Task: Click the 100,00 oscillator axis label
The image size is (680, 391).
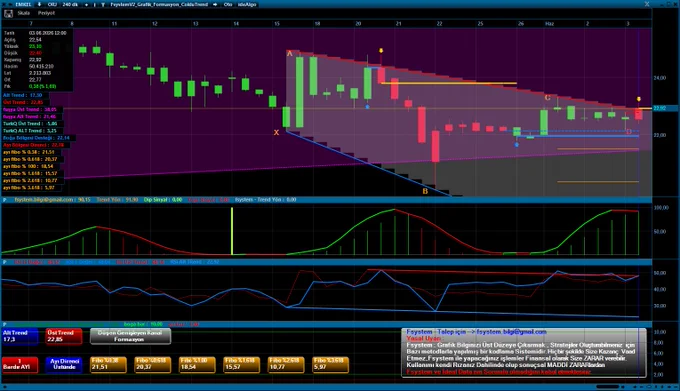Action: point(661,208)
